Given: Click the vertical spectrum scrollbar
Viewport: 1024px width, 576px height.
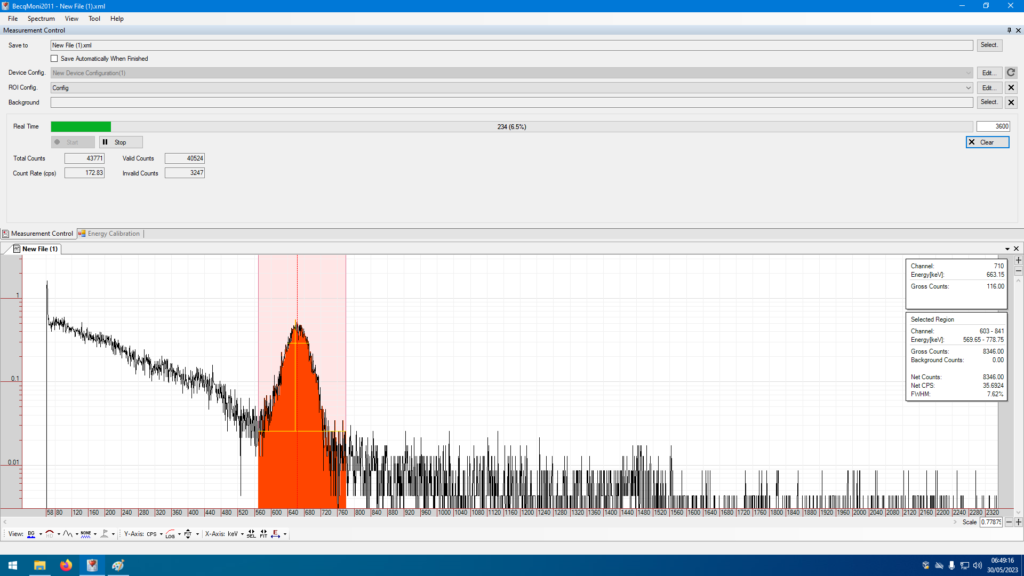Looking at the screenshot, I should 1018,395.
